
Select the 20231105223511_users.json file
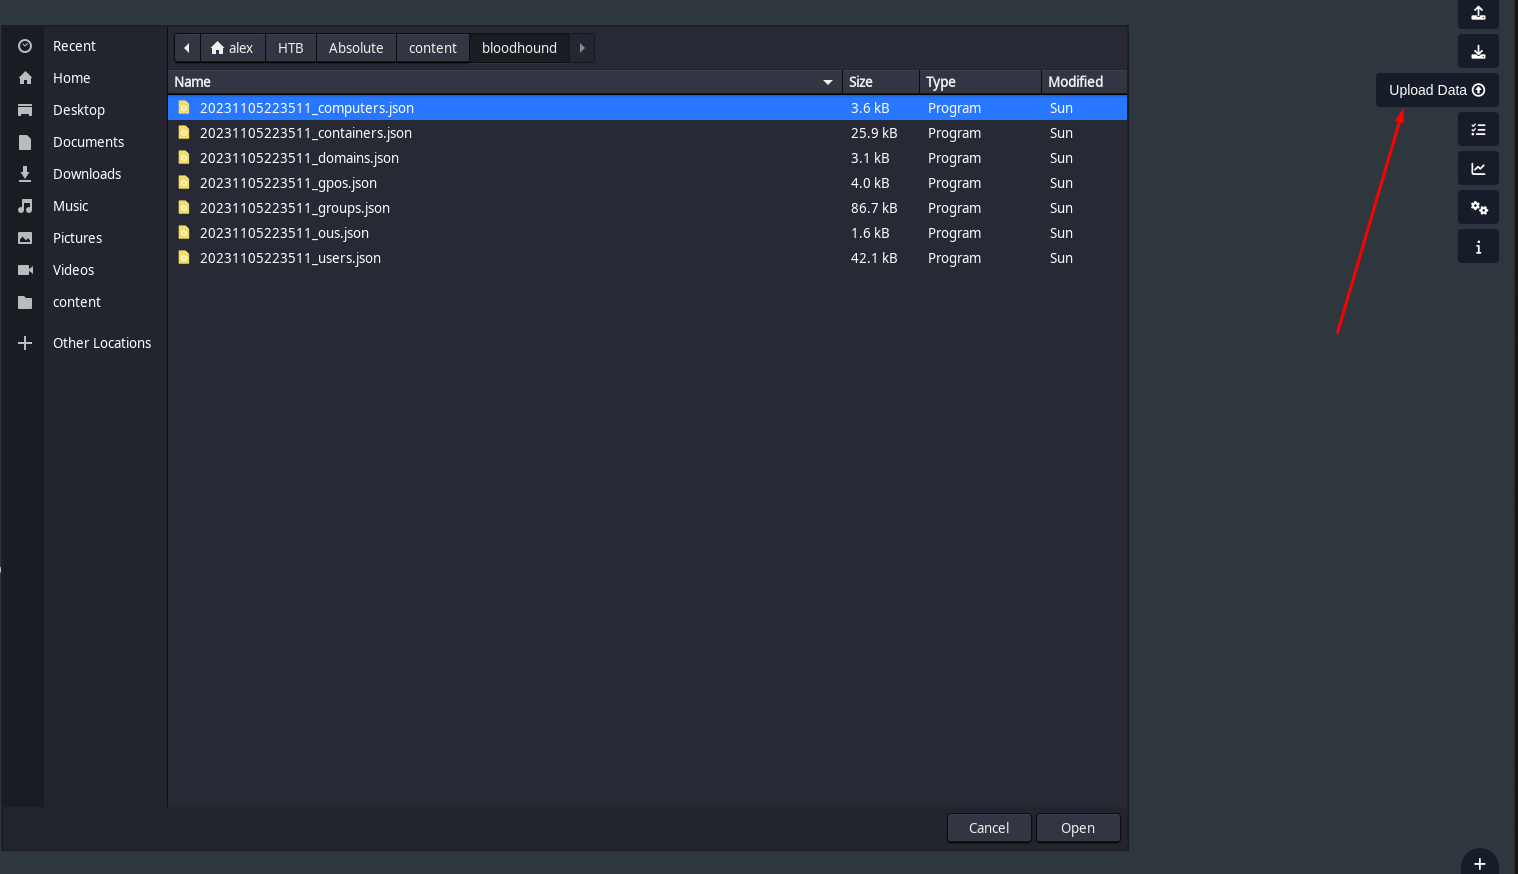point(290,258)
